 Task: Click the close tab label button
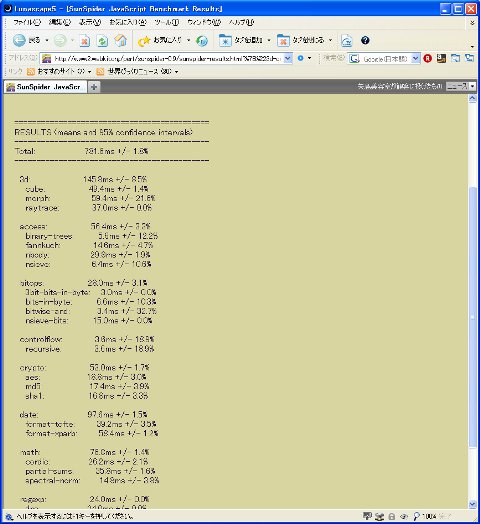point(308,40)
